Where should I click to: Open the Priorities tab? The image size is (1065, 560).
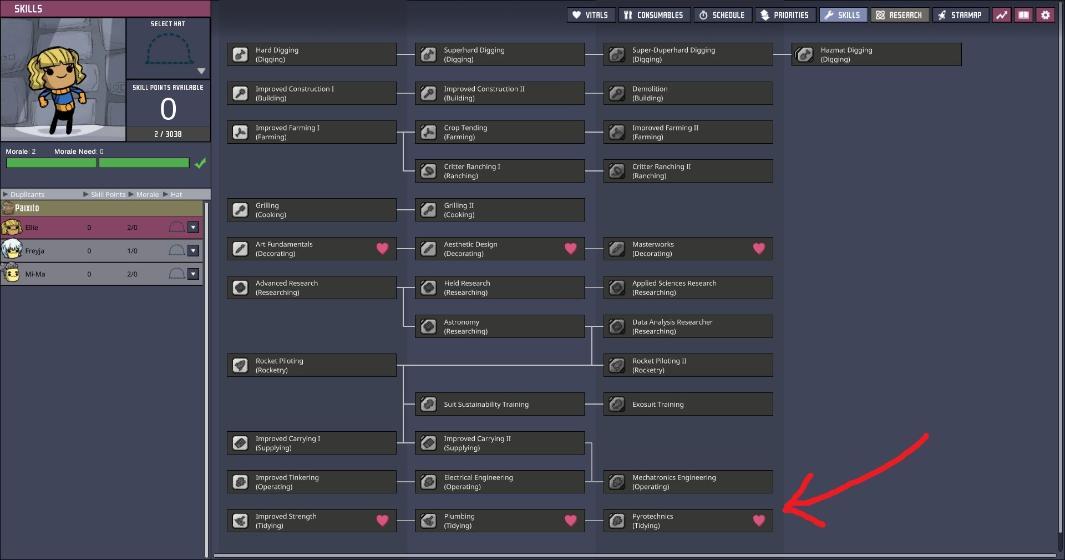click(x=784, y=15)
